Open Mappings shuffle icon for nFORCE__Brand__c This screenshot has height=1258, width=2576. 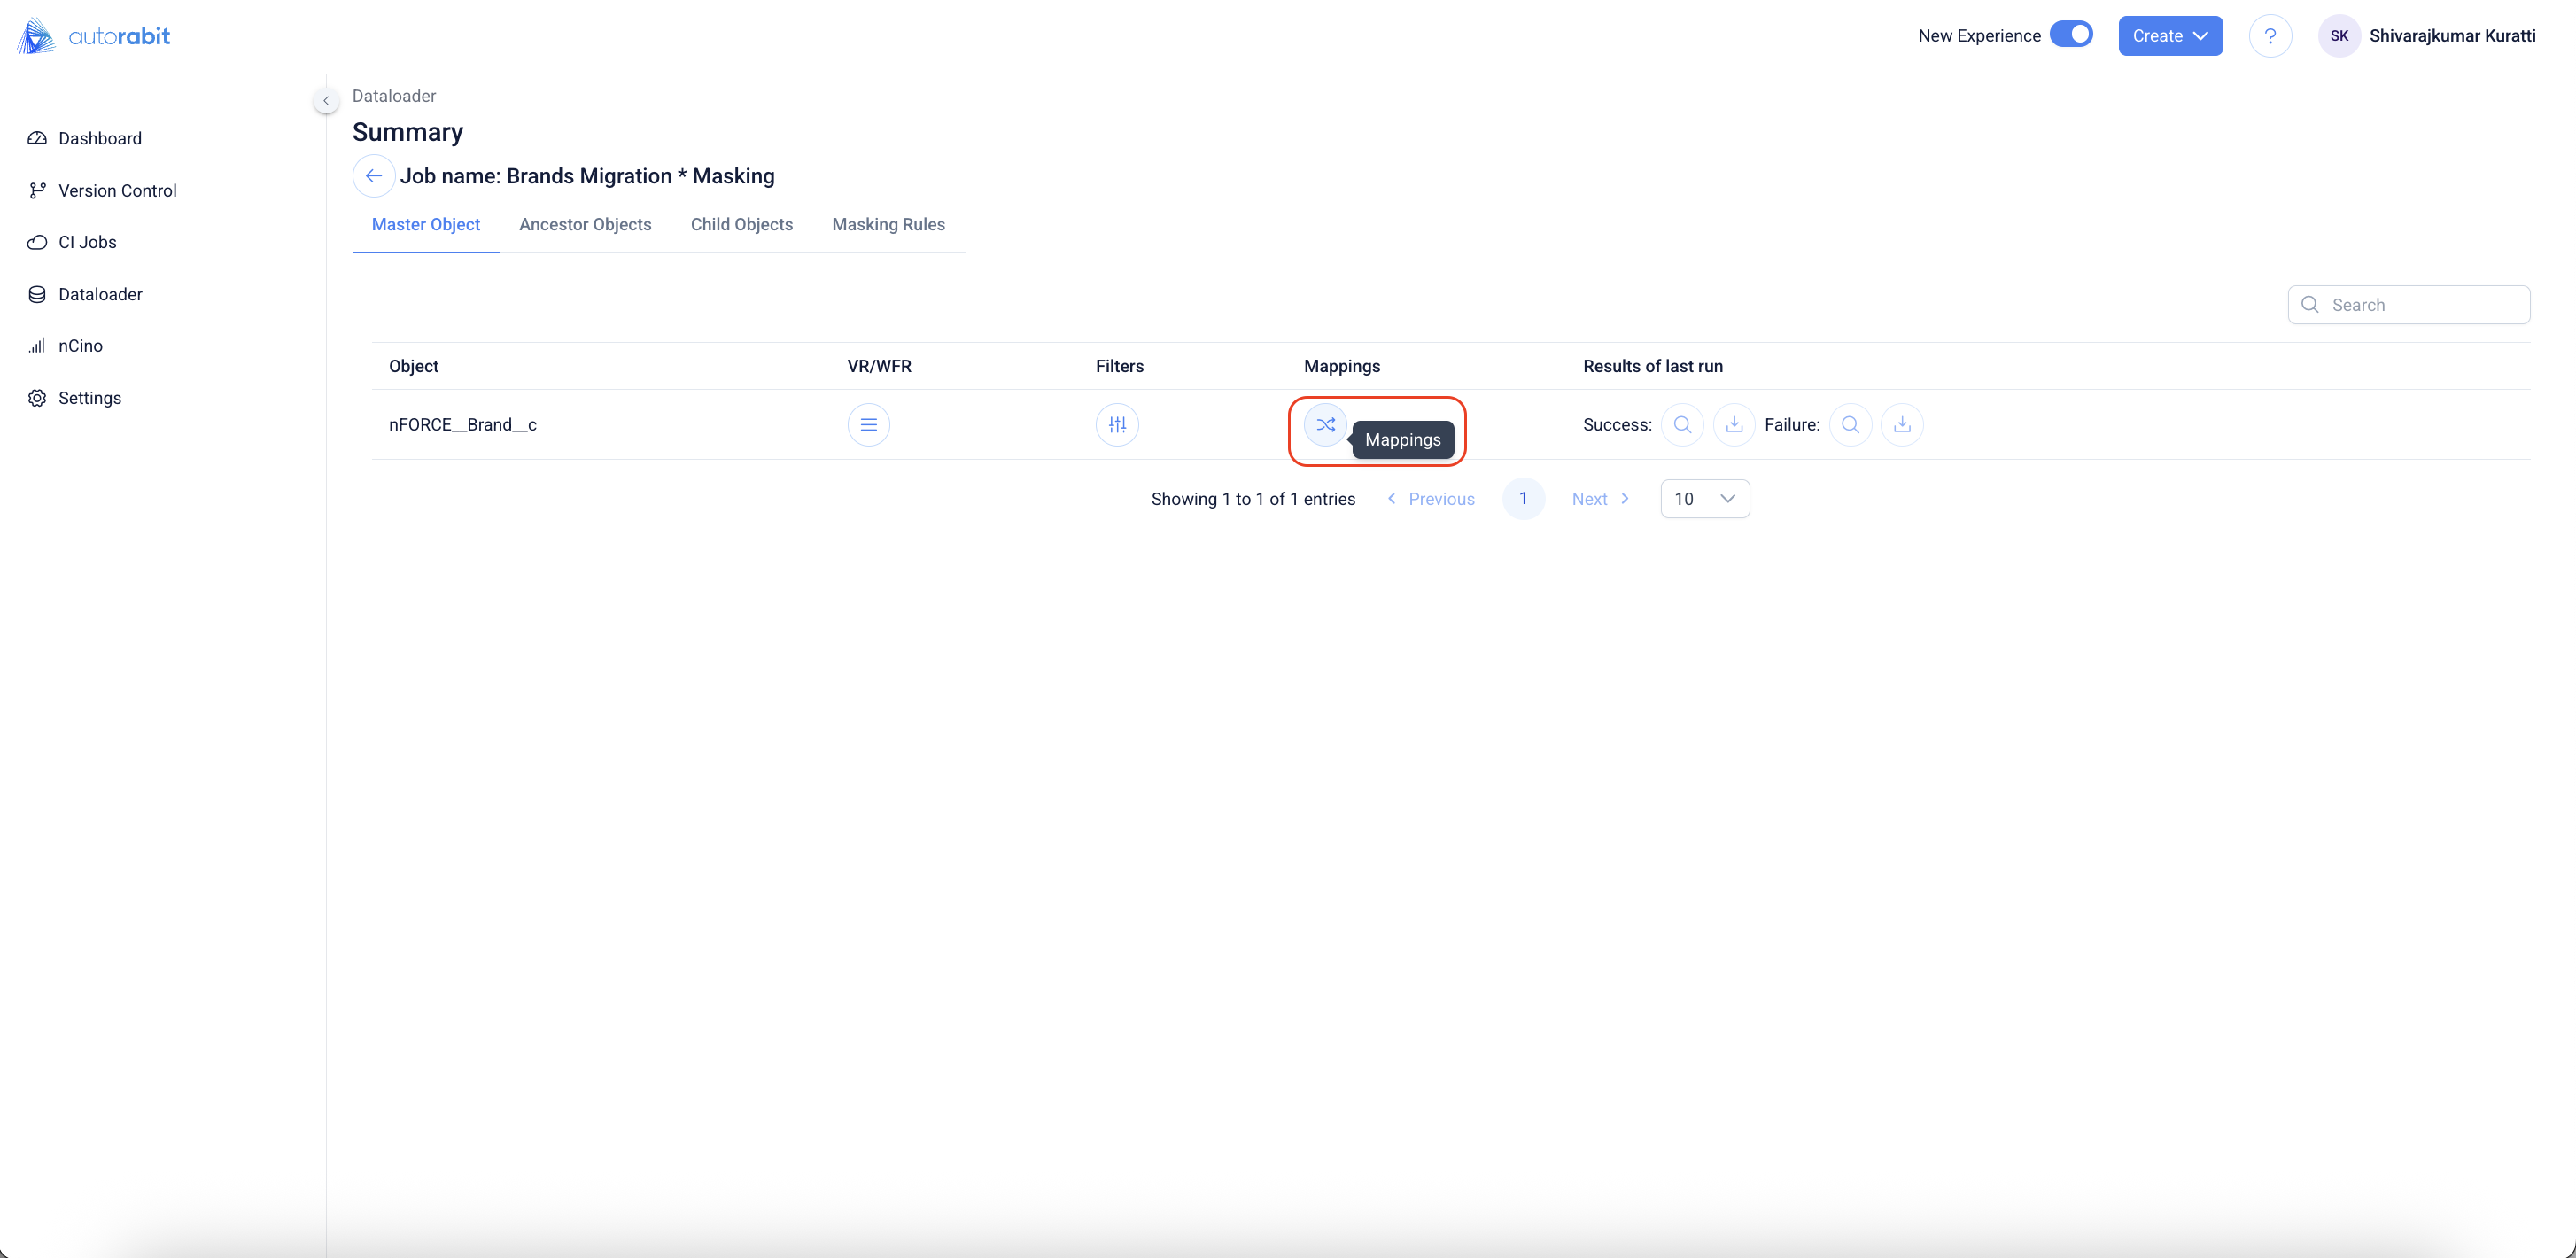pos(1325,424)
